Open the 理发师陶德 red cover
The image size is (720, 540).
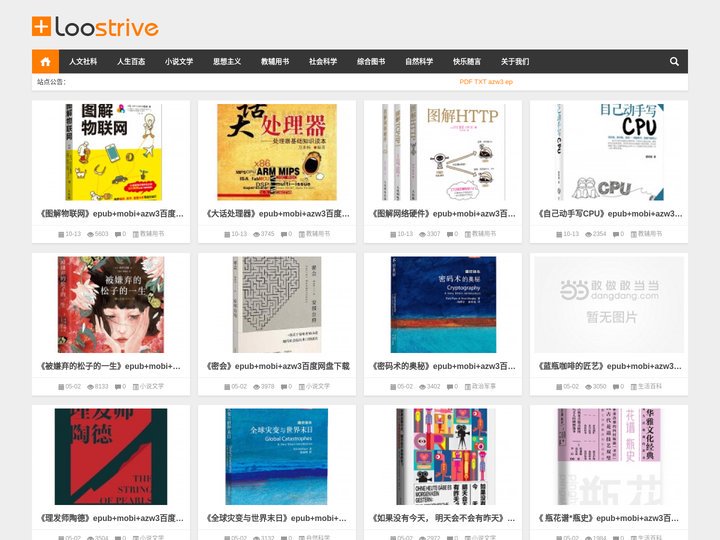click(111, 457)
